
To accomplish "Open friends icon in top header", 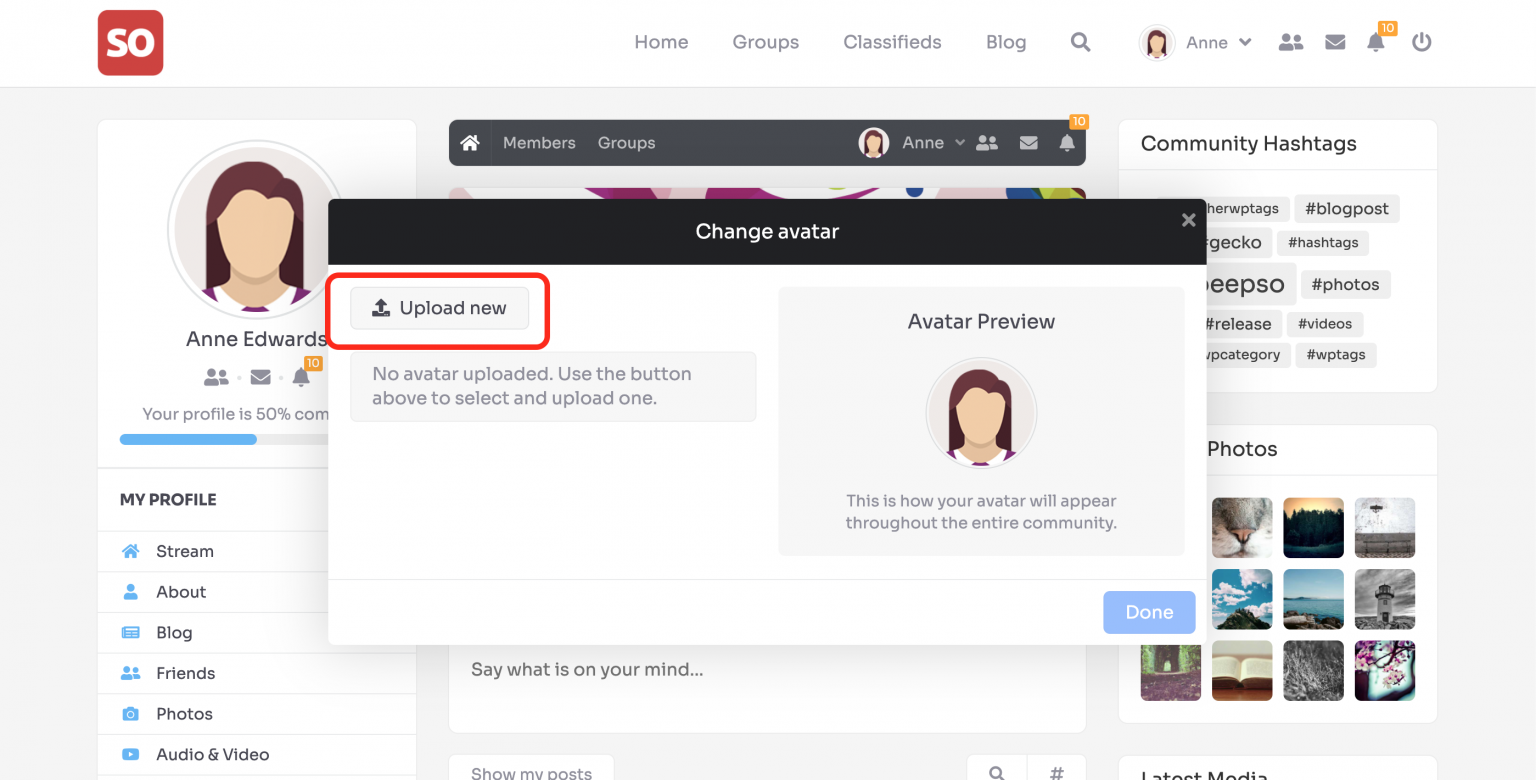I will pos(1291,42).
